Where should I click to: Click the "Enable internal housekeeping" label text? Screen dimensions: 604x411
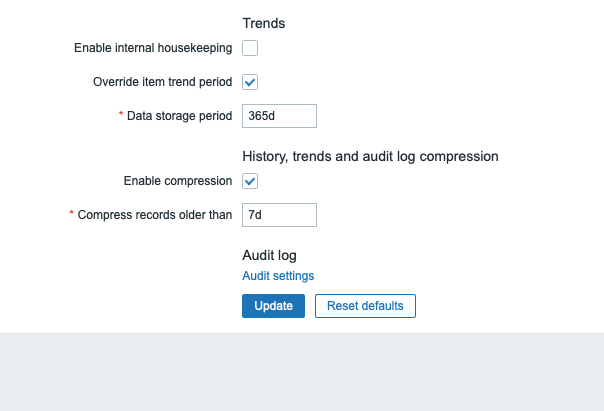coord(153,48)
